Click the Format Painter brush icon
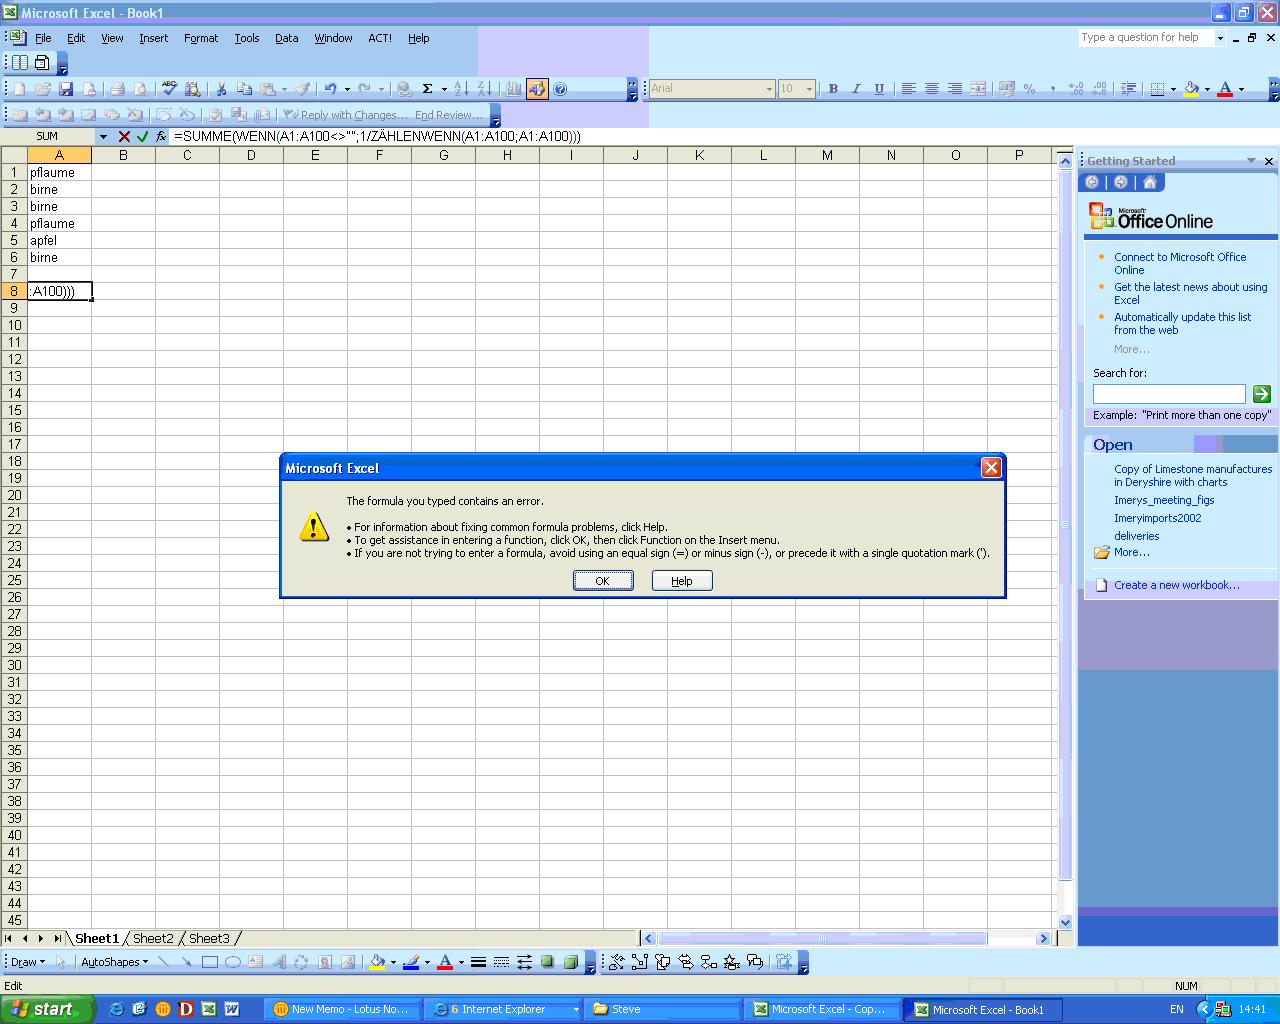The height and width of the screenshot is (1024, 1280). click(x=302, y=89)
